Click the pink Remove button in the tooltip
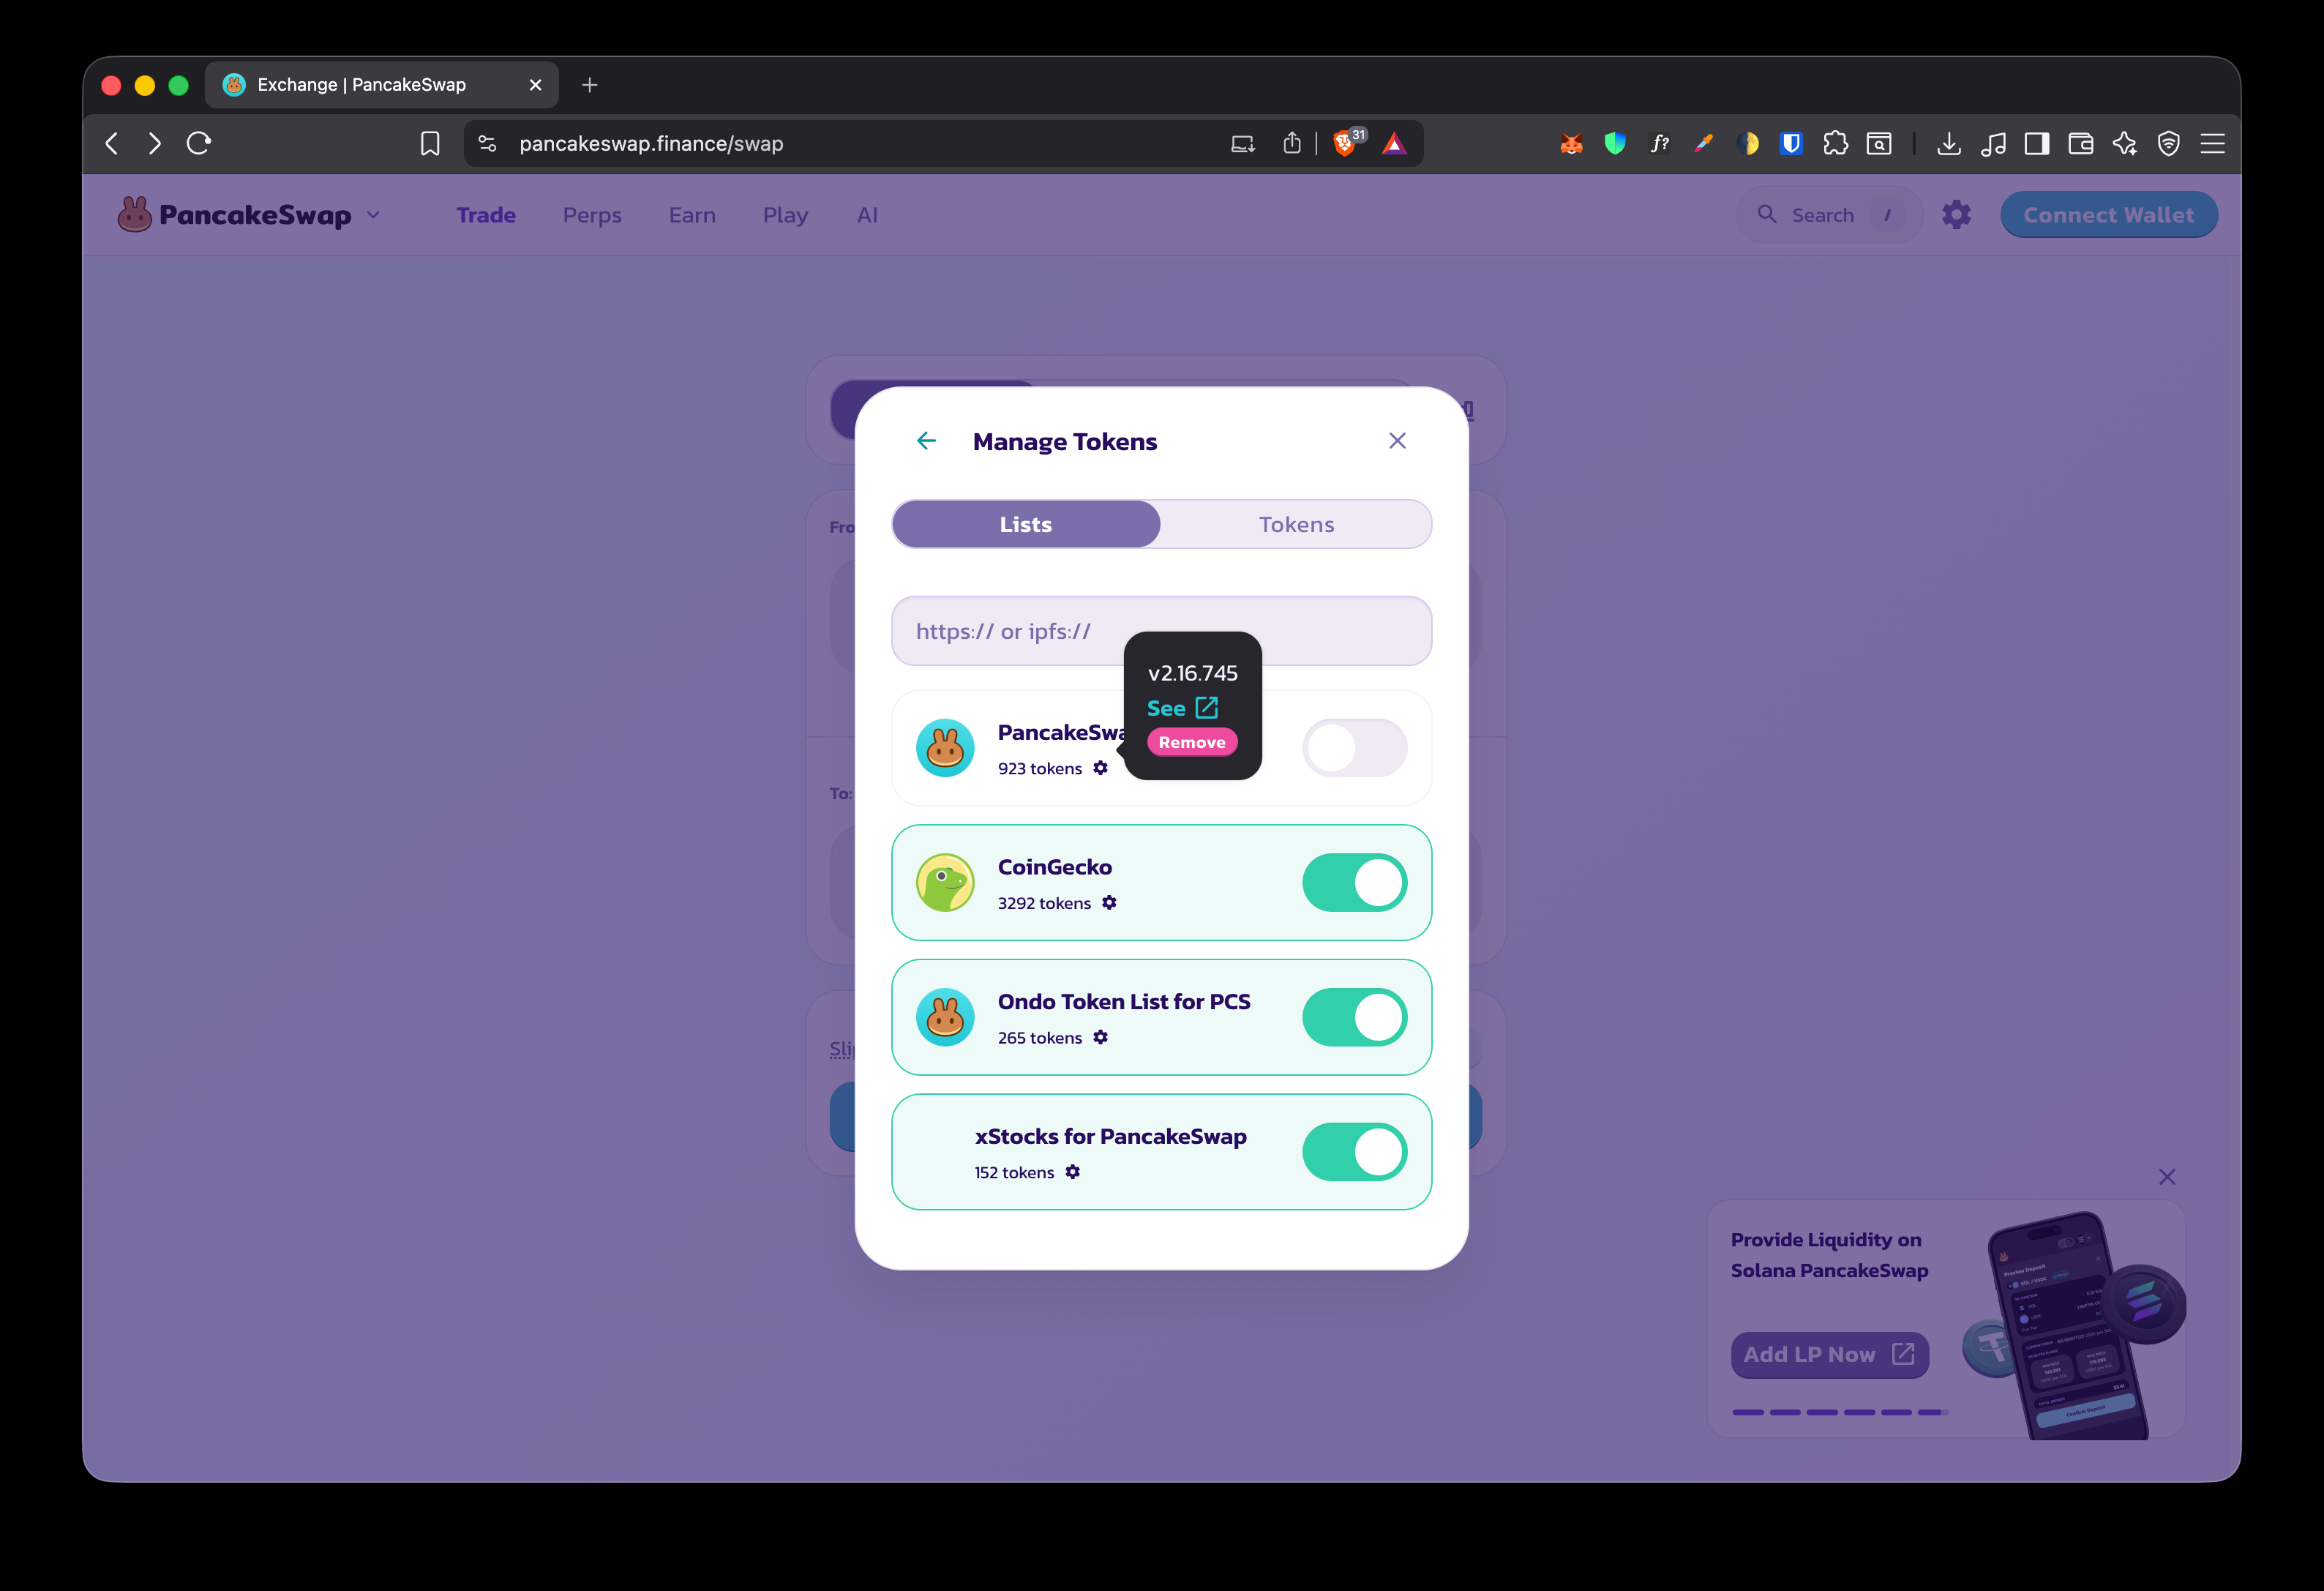 pos(1192,742)
